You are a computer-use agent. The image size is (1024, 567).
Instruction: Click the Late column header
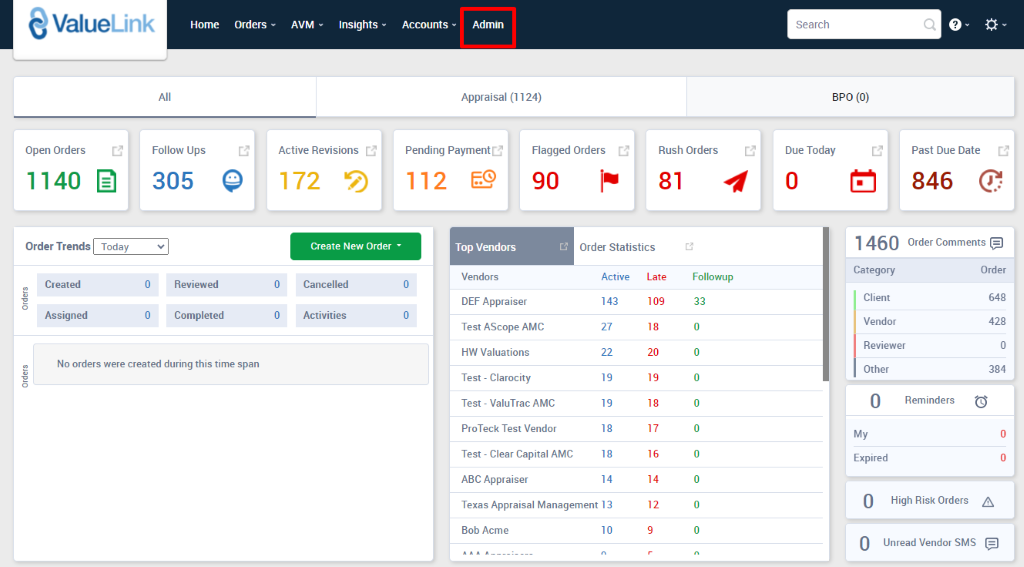[656, 277]
